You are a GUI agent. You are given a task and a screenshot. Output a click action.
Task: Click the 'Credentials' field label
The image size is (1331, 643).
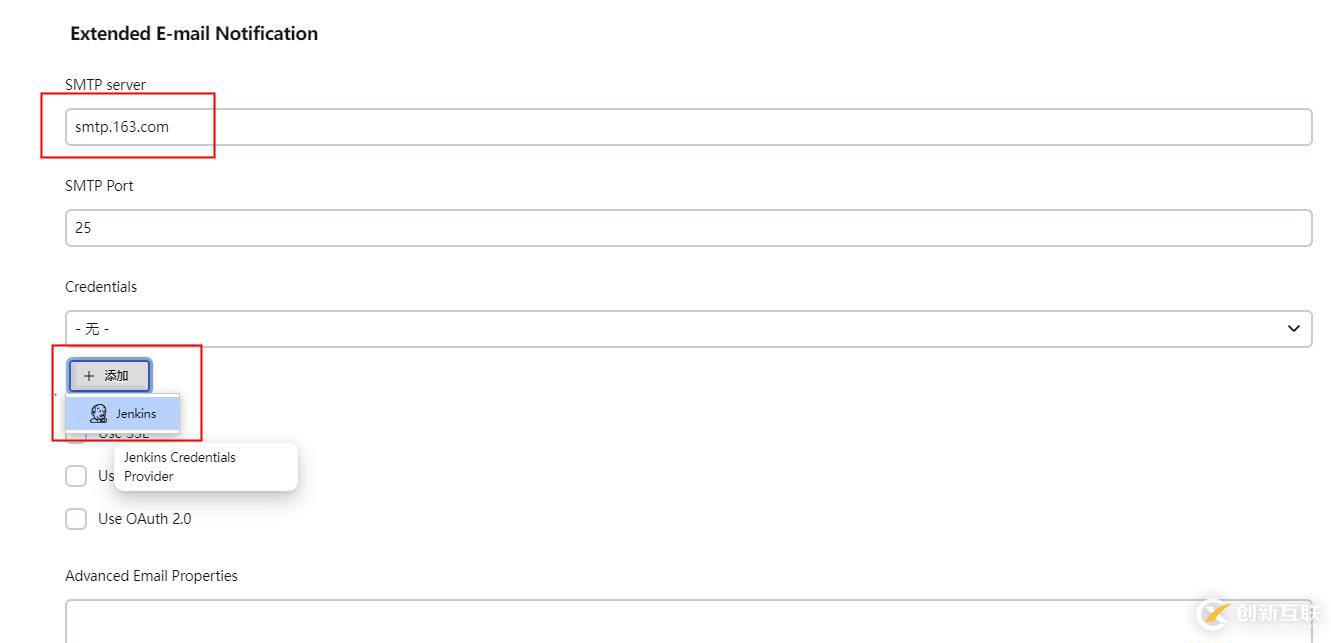pos(101,287)
